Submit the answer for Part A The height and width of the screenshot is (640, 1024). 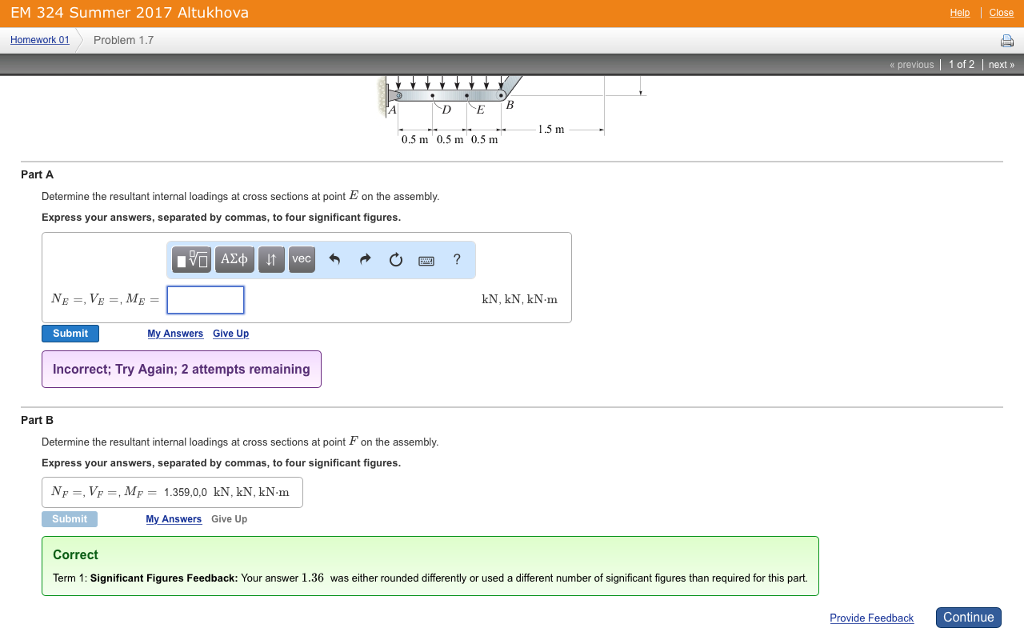coord(70,333)
